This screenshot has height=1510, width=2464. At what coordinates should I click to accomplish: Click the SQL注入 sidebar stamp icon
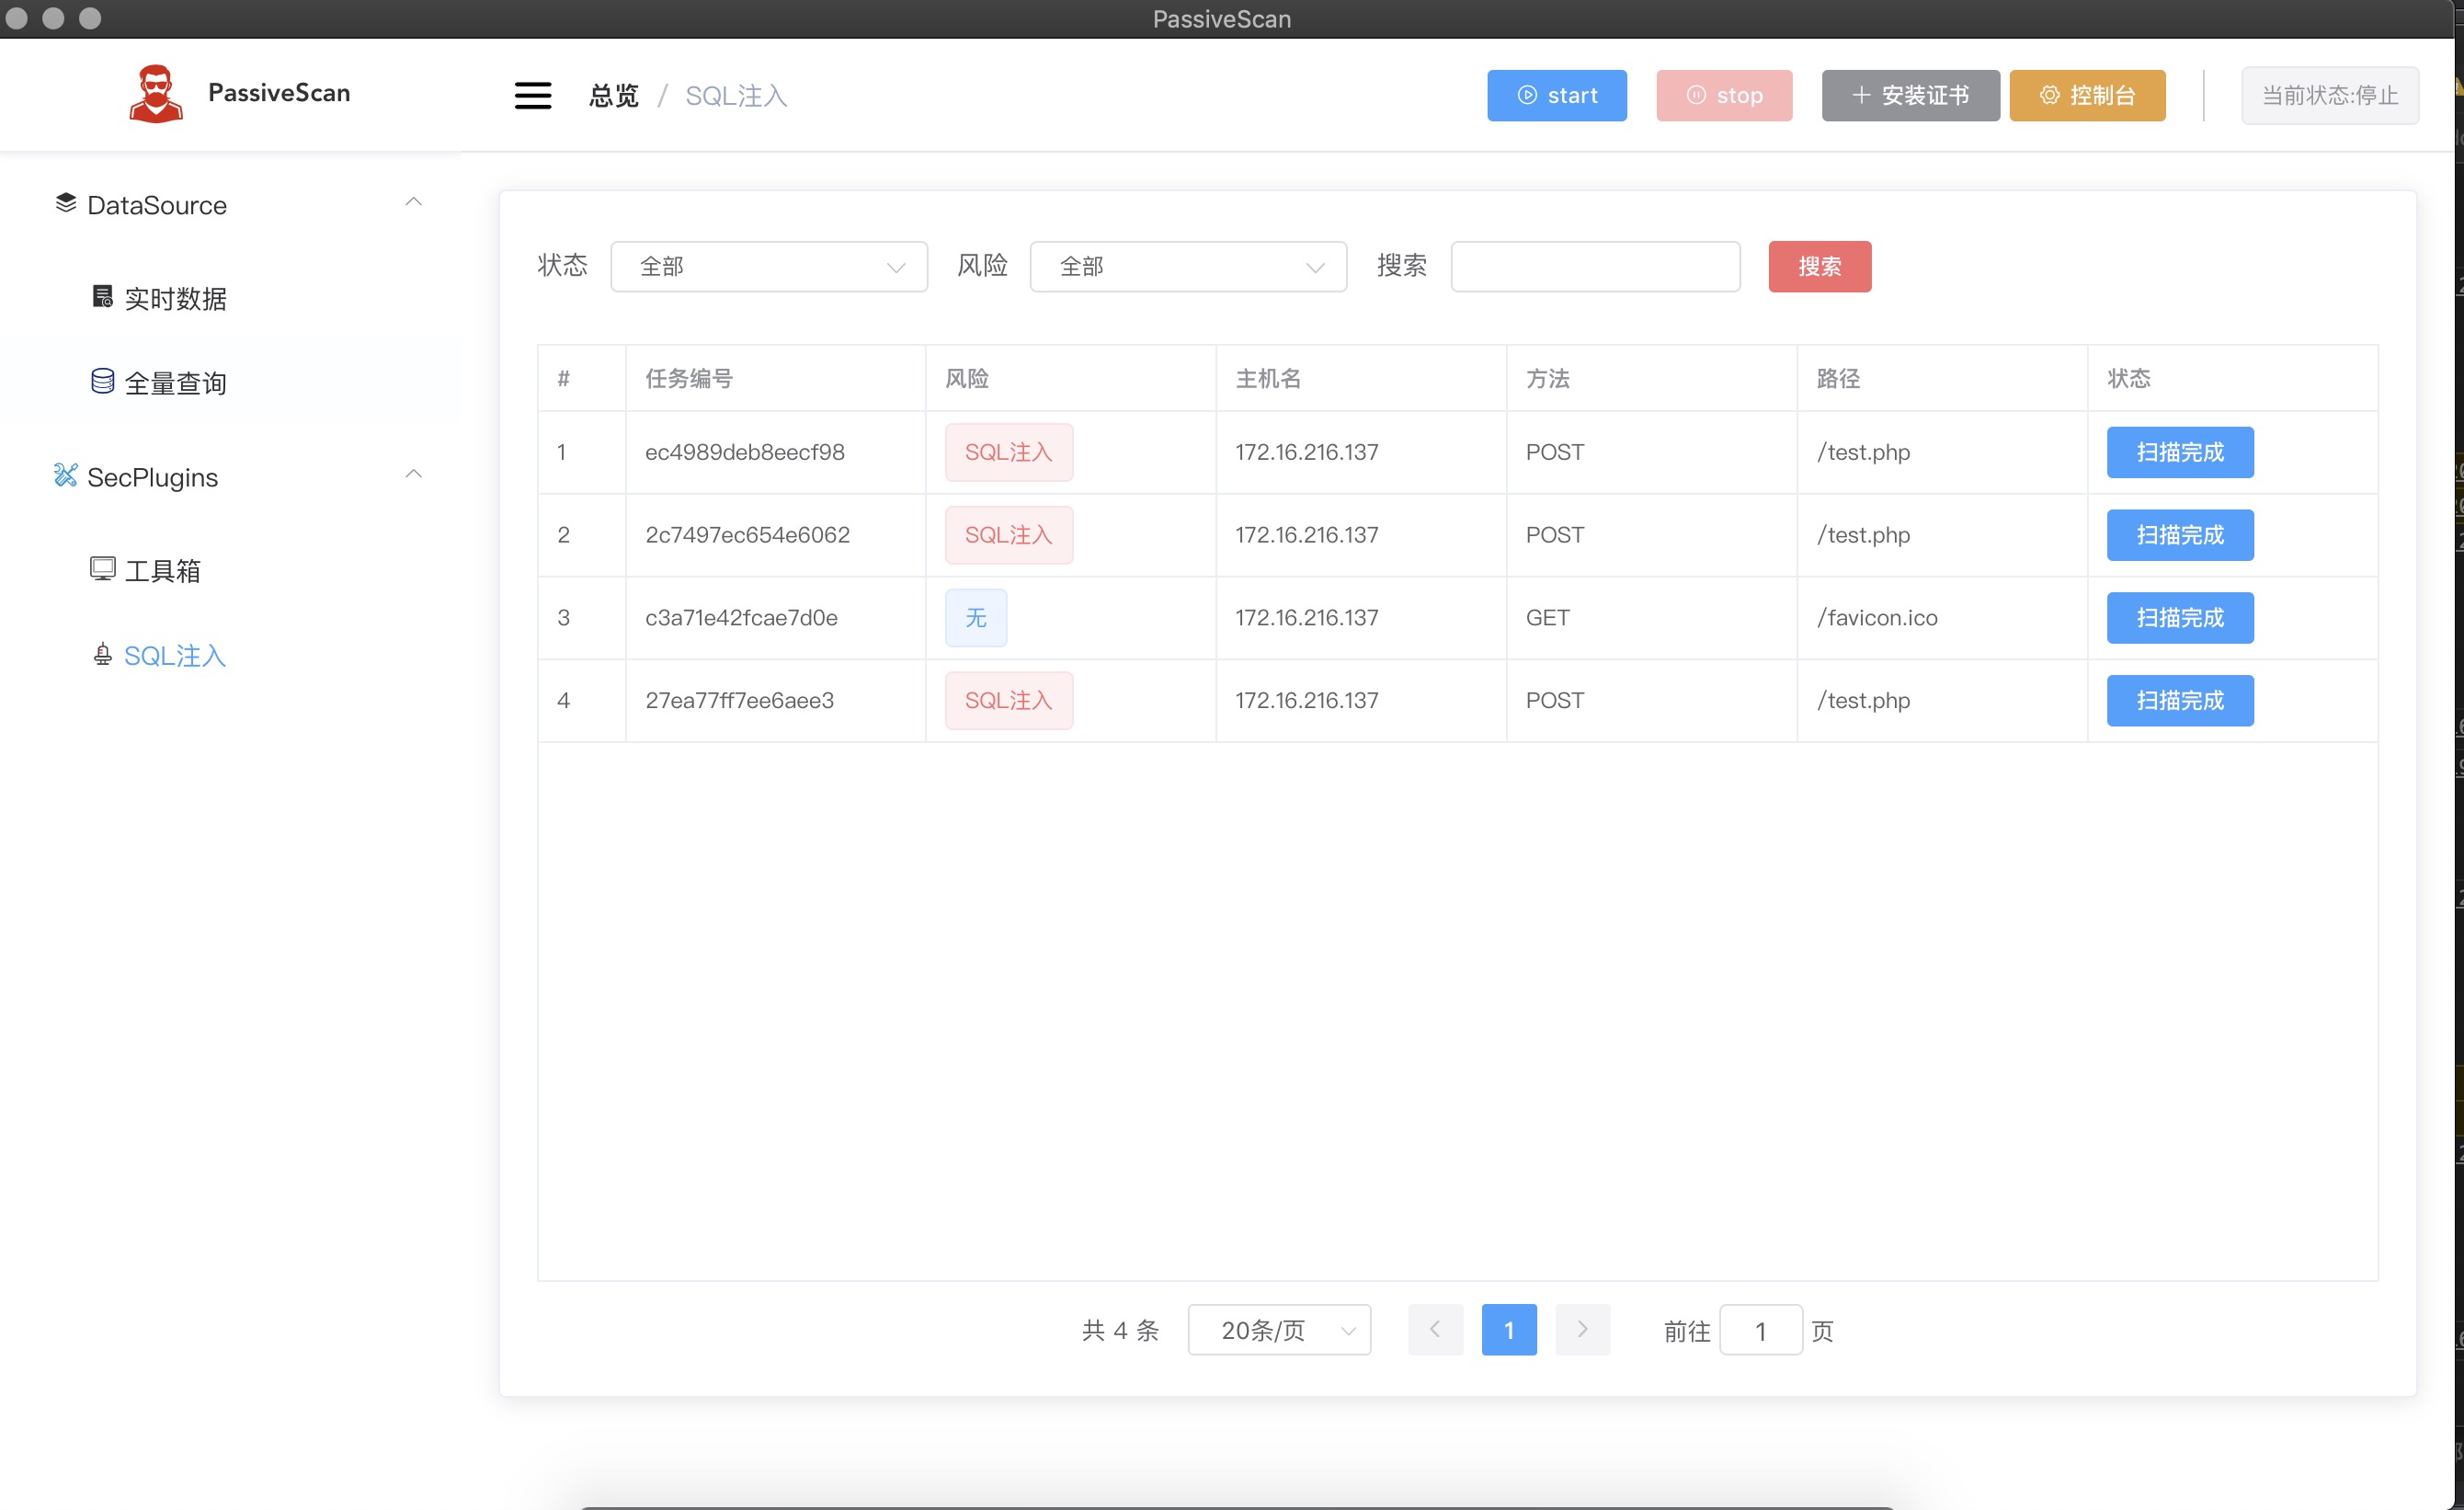[102, 655]
